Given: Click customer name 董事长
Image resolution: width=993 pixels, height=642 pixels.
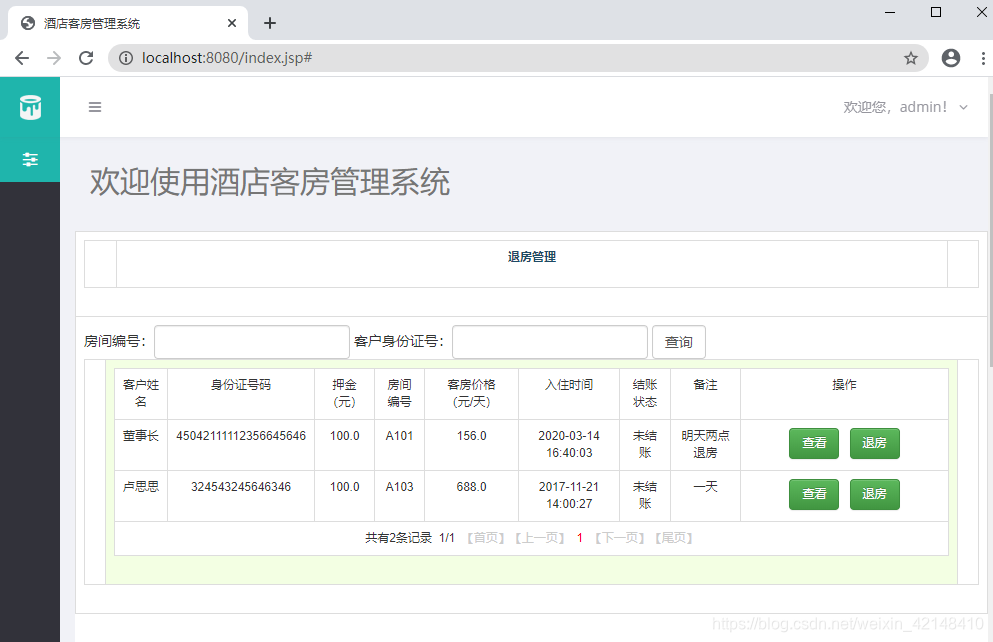Looking at the screenshot, I should [x=141, y=436].
